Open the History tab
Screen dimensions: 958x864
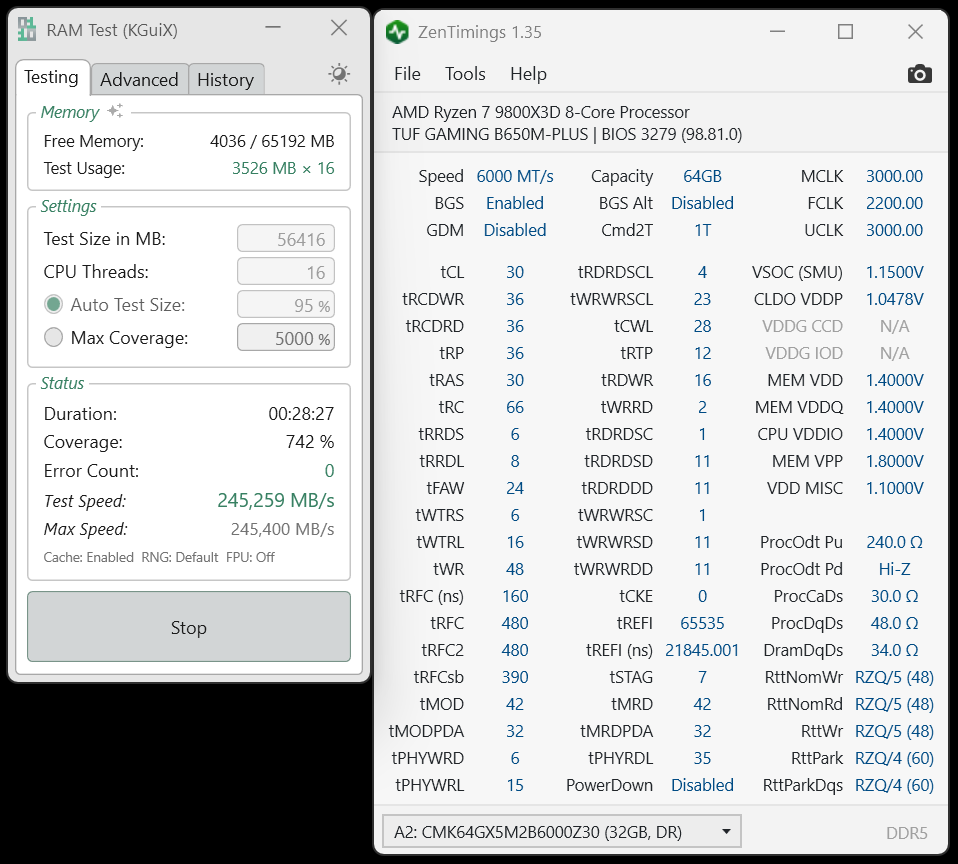(225, 79)
